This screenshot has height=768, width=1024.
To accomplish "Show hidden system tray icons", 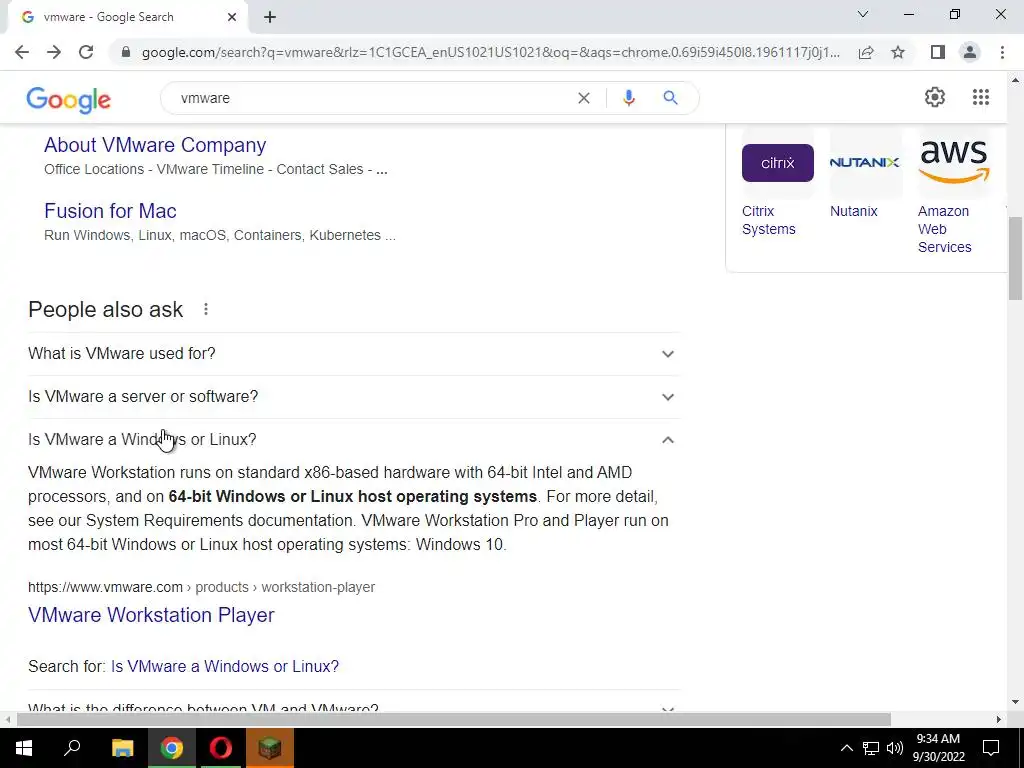I will (846, 748).
